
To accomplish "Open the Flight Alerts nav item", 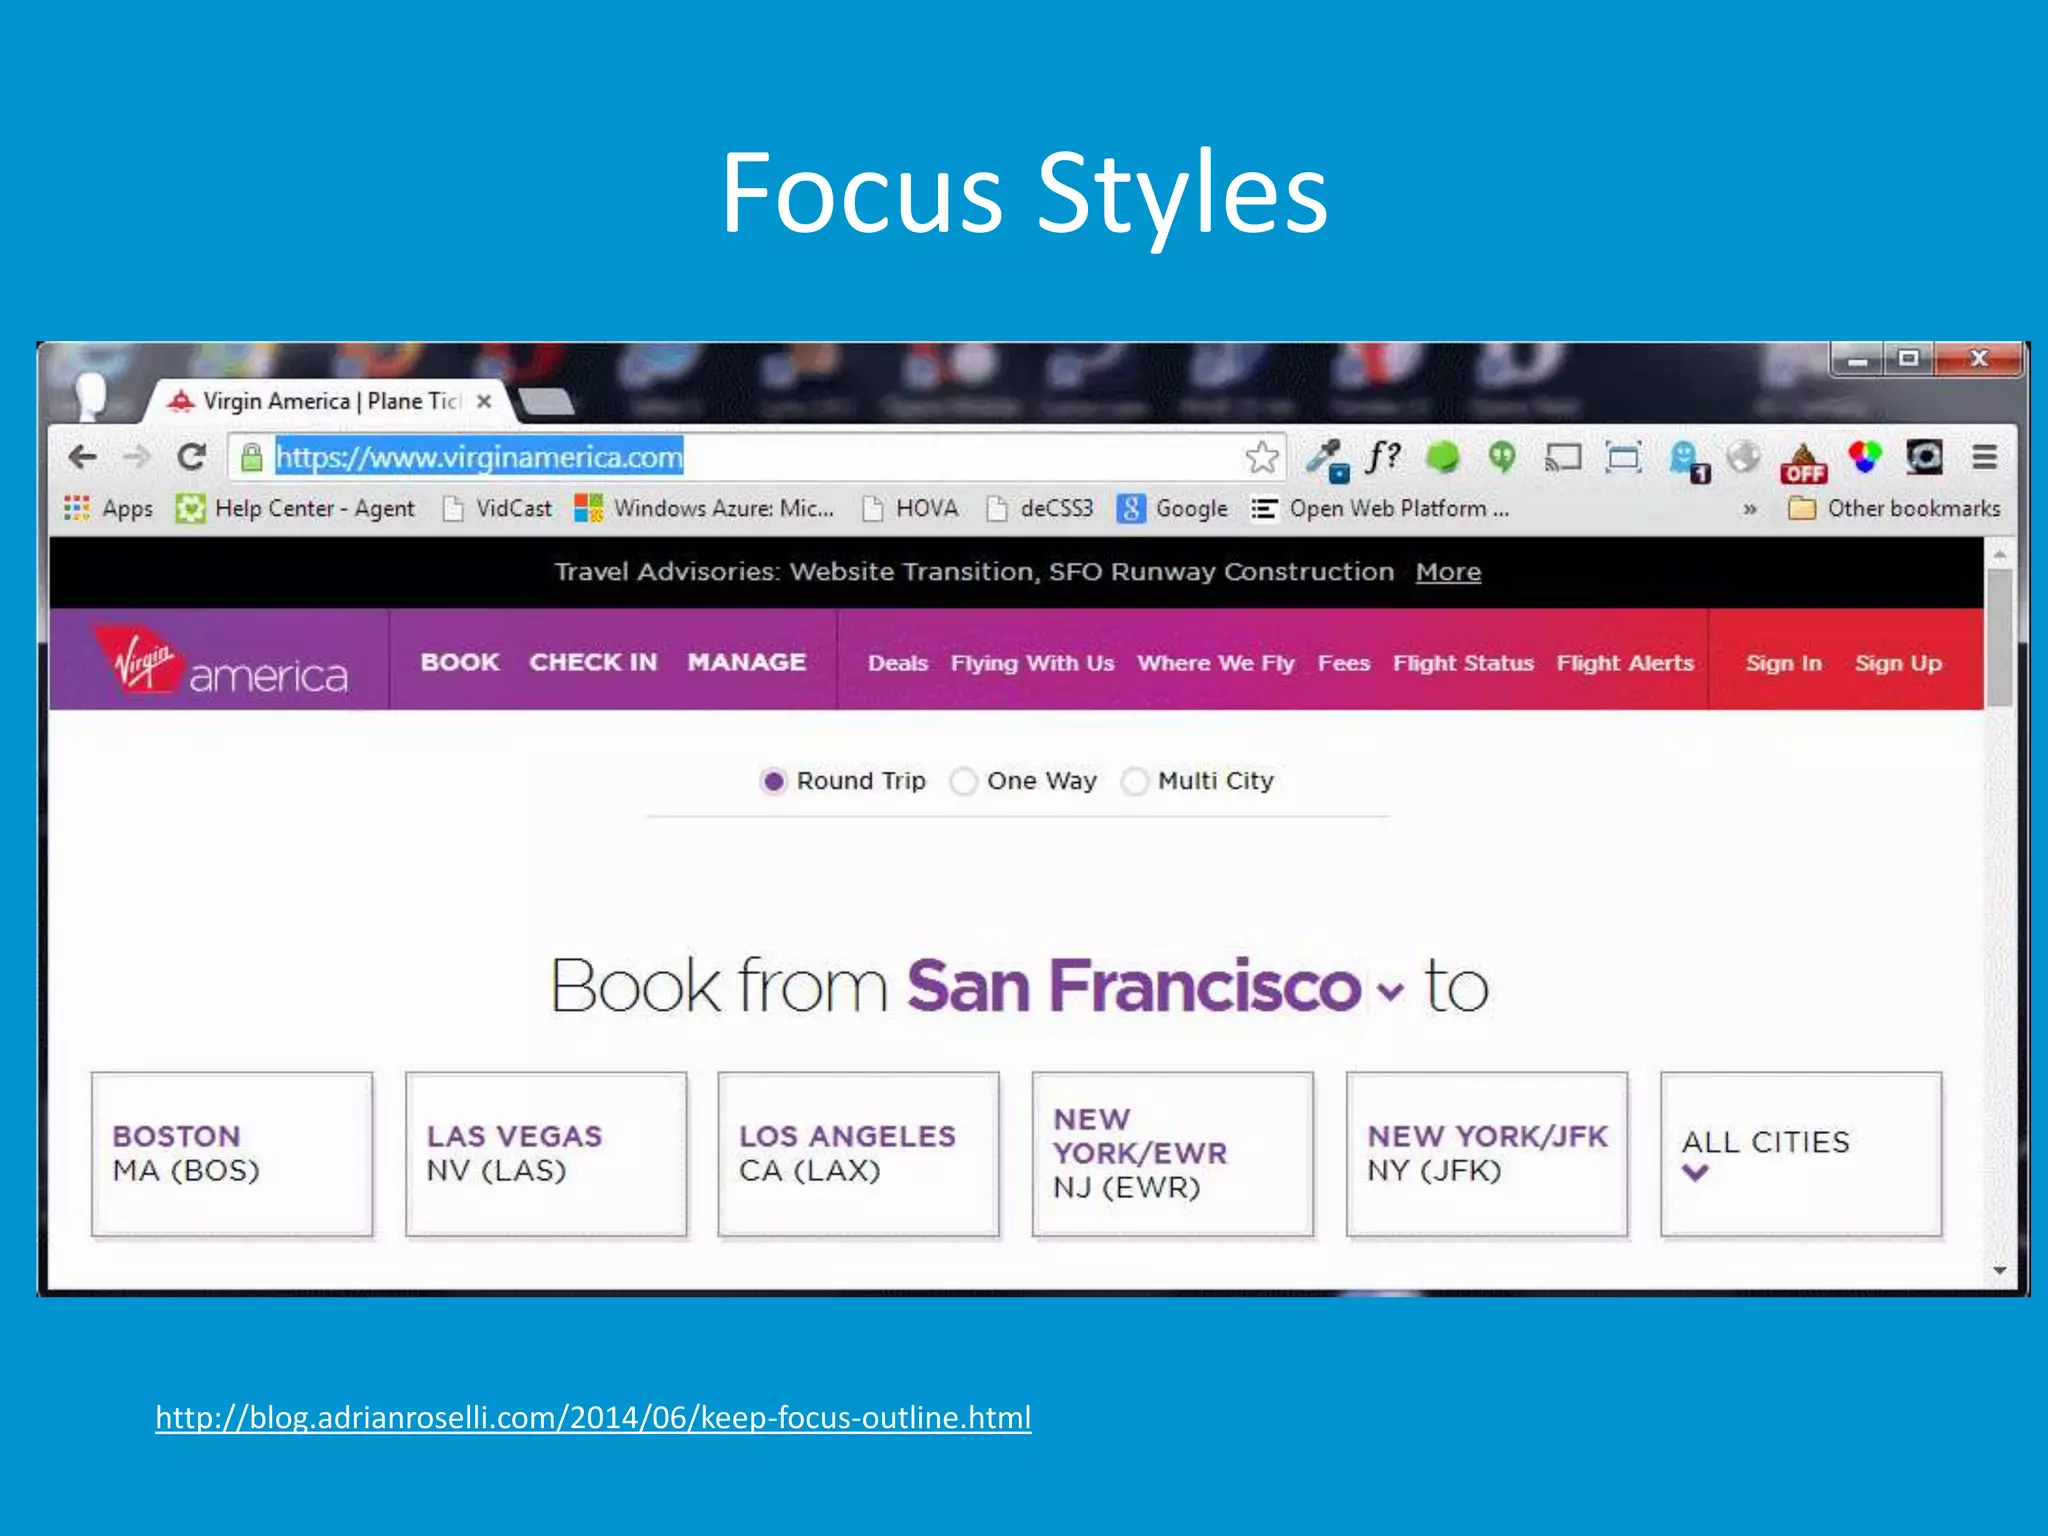I will coord(1625,663).
